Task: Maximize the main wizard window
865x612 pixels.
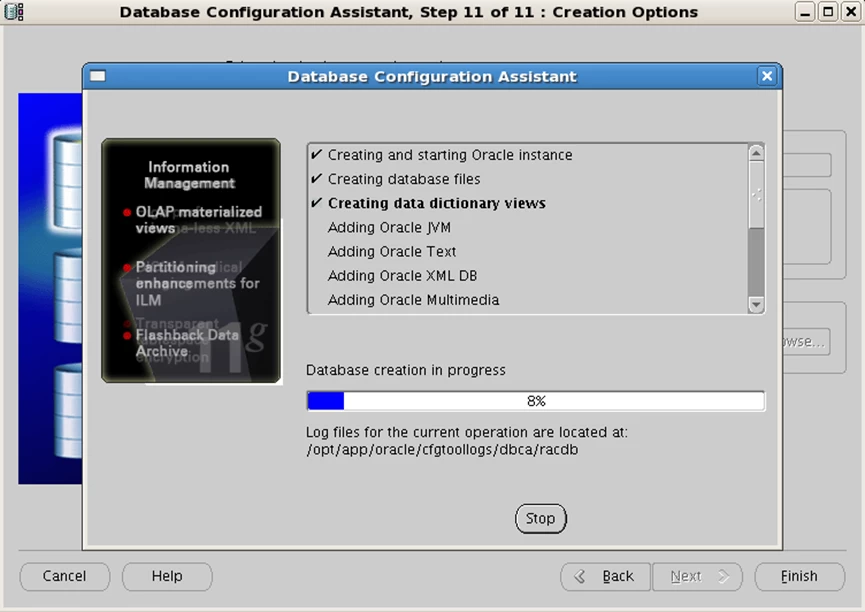Action: click(x=828, y=12)
